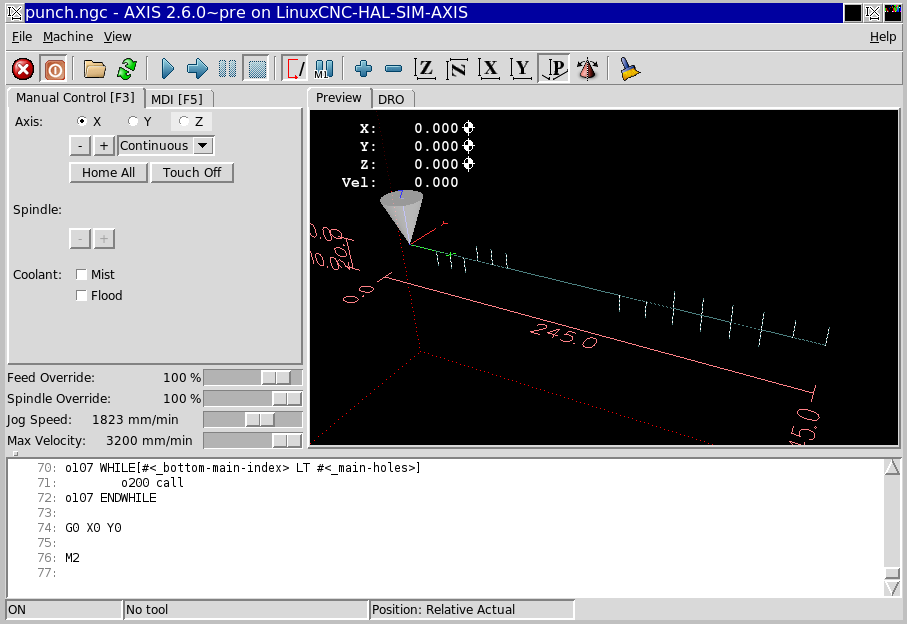Screen dimensions: 907x624
Task: Pause the program execution
Action: pos(227,69)
